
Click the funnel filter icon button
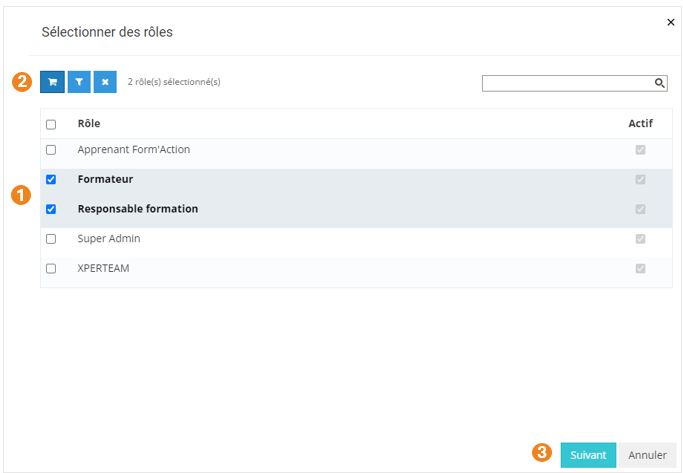79,82
